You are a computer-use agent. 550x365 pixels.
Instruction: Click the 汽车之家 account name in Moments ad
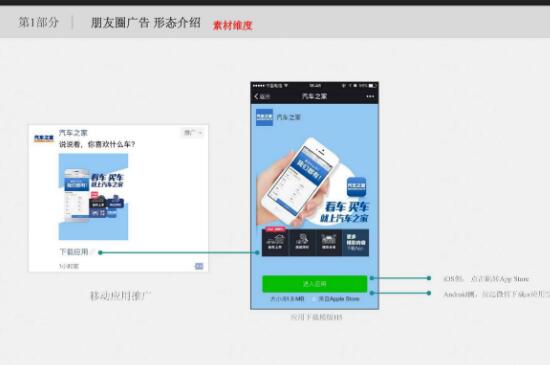coord(73,133)
